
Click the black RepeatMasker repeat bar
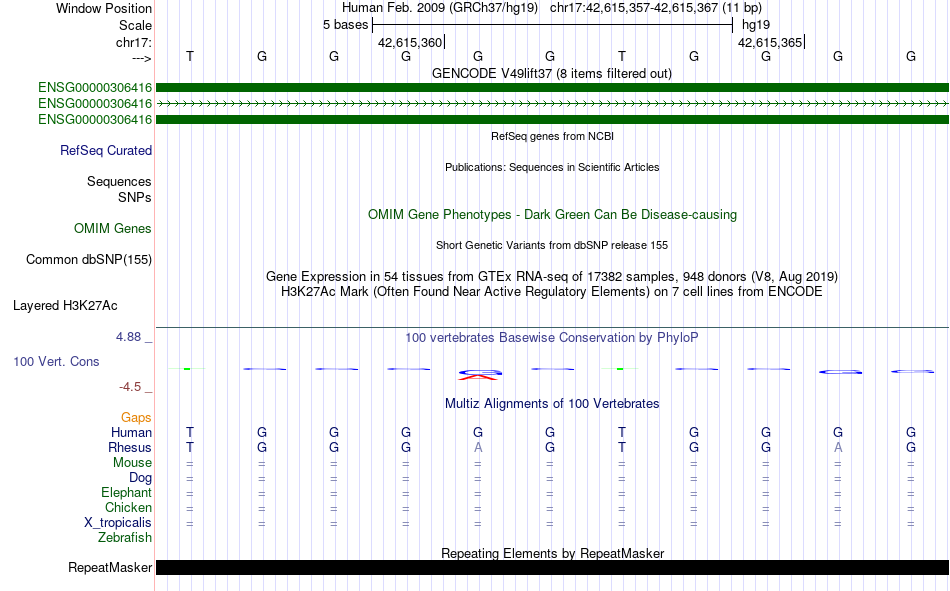click(x=552, y=567)
